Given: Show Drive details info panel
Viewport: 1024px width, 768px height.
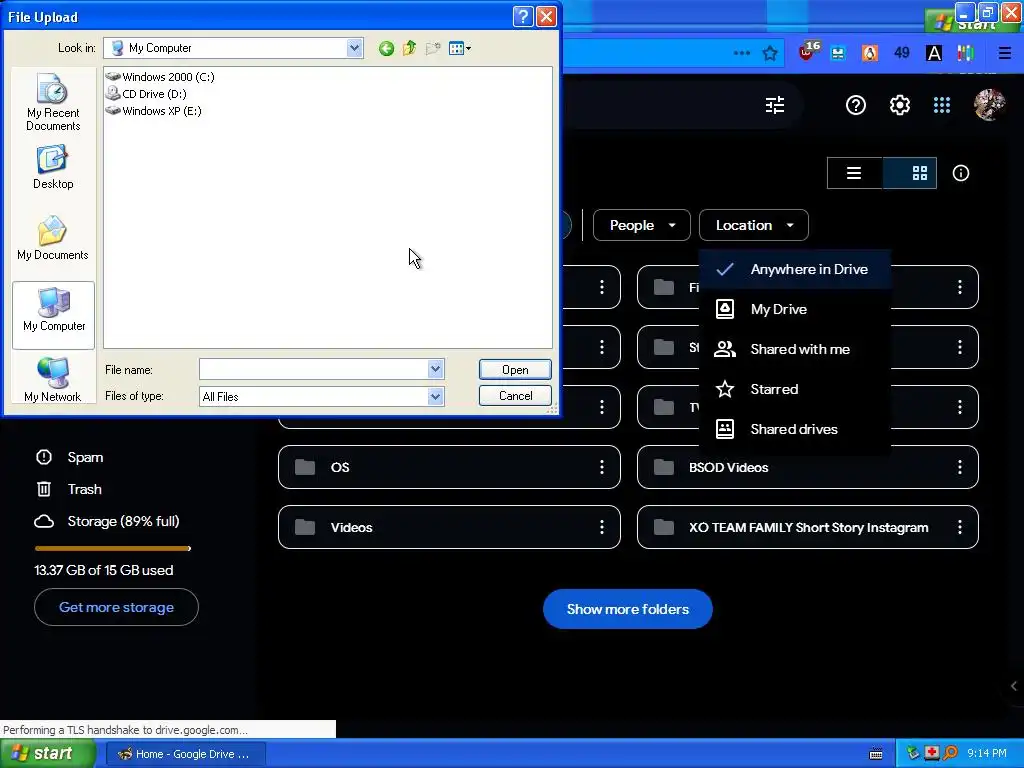Looking at the screenshot, I should pyautogui.click(x=961, y=173).
